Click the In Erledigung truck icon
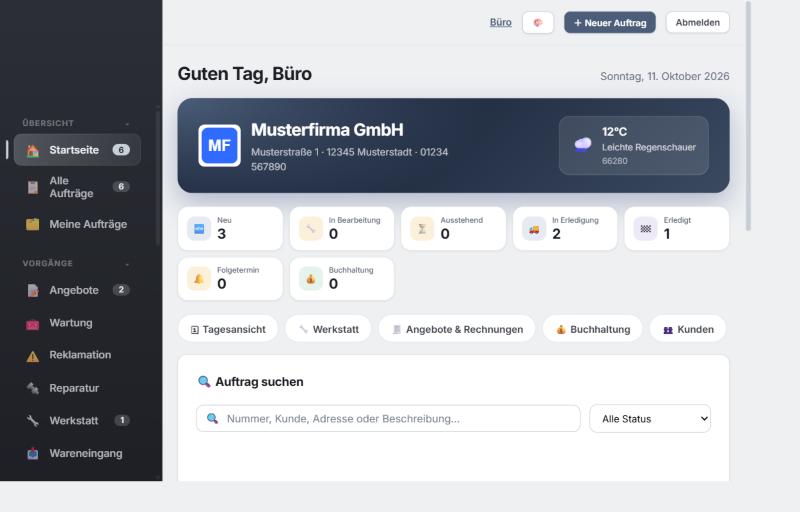 tap(534, 229)
